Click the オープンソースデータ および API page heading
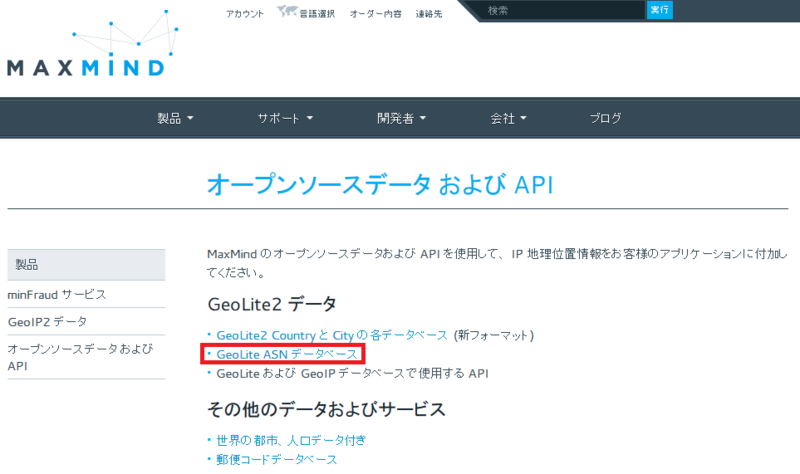The width and height of the screenshot is (800, 474). point(380,184)
